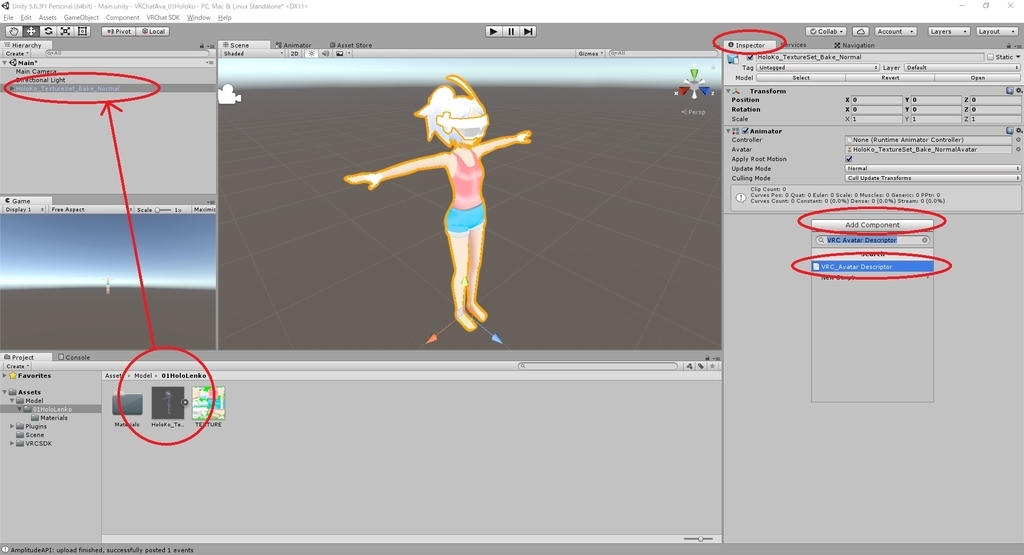Toggle the Inspector lock icon

coord(1008,46)
